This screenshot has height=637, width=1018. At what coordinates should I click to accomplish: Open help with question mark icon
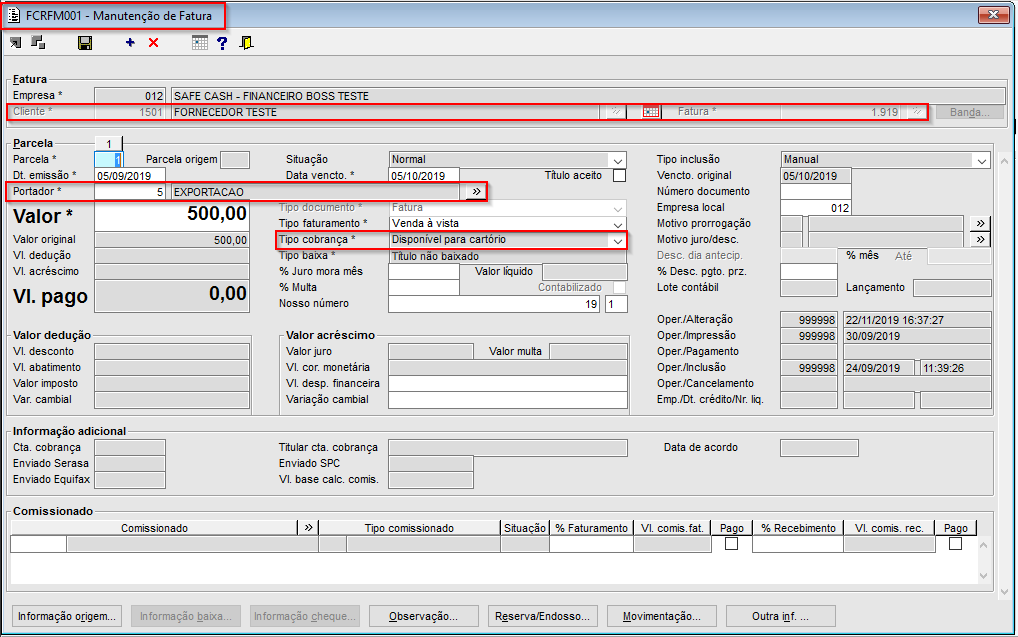tap(222, 43)
